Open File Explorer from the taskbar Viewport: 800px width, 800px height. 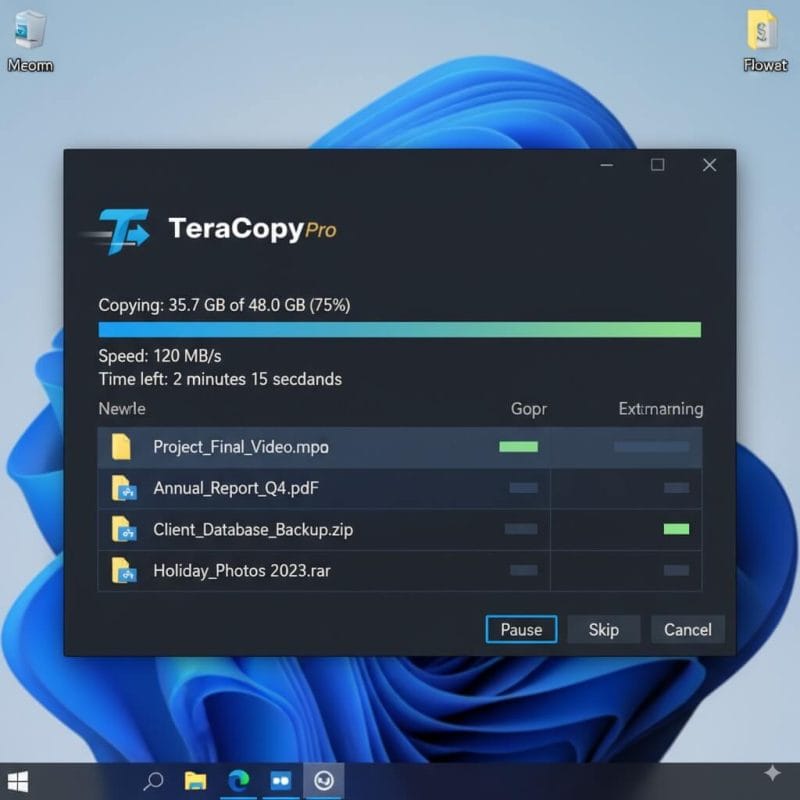pyautogui.click(x=195, y=780)
